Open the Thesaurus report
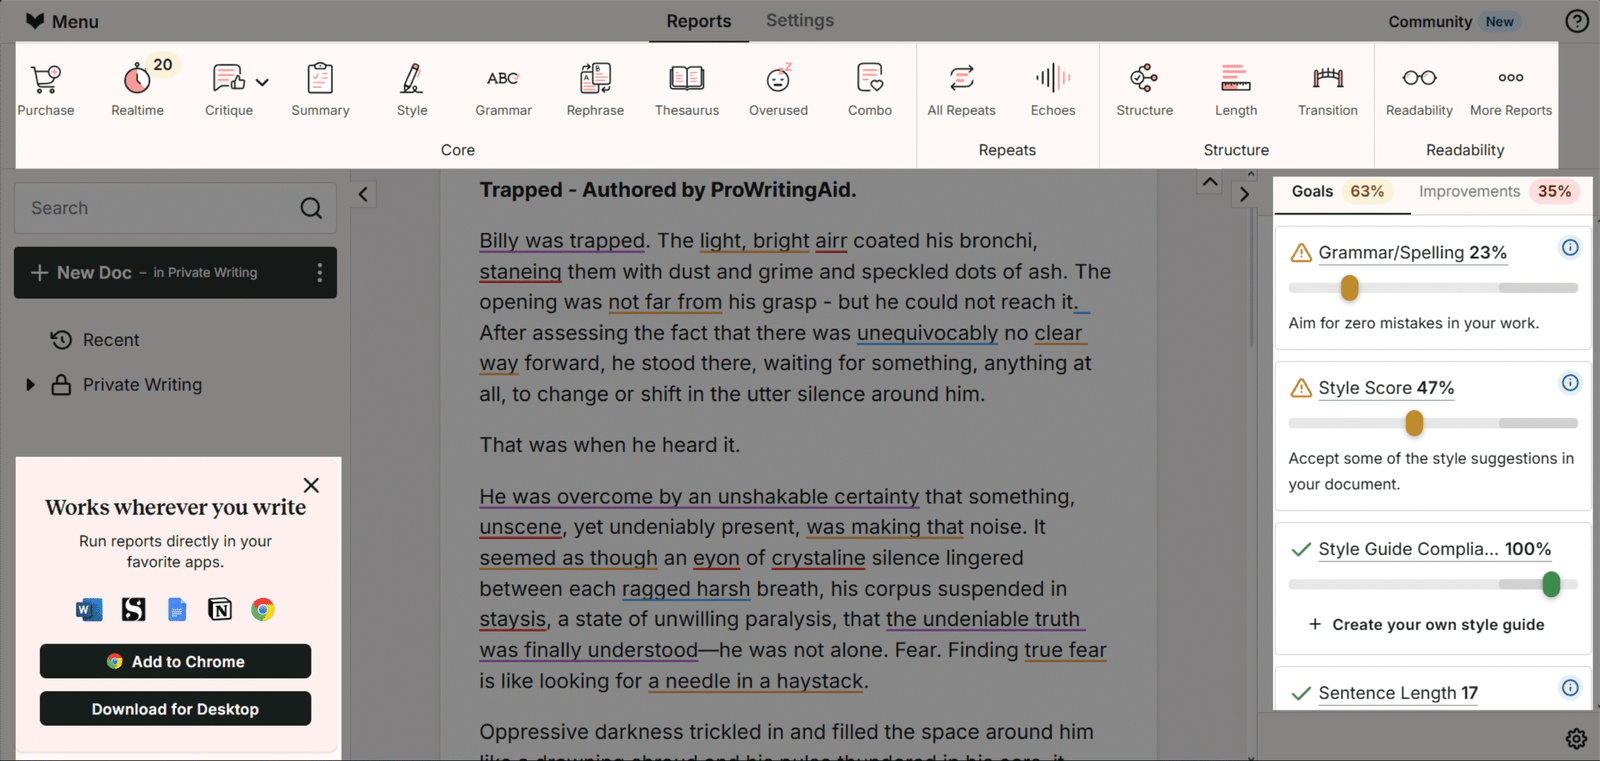 (x=686, y=89)
